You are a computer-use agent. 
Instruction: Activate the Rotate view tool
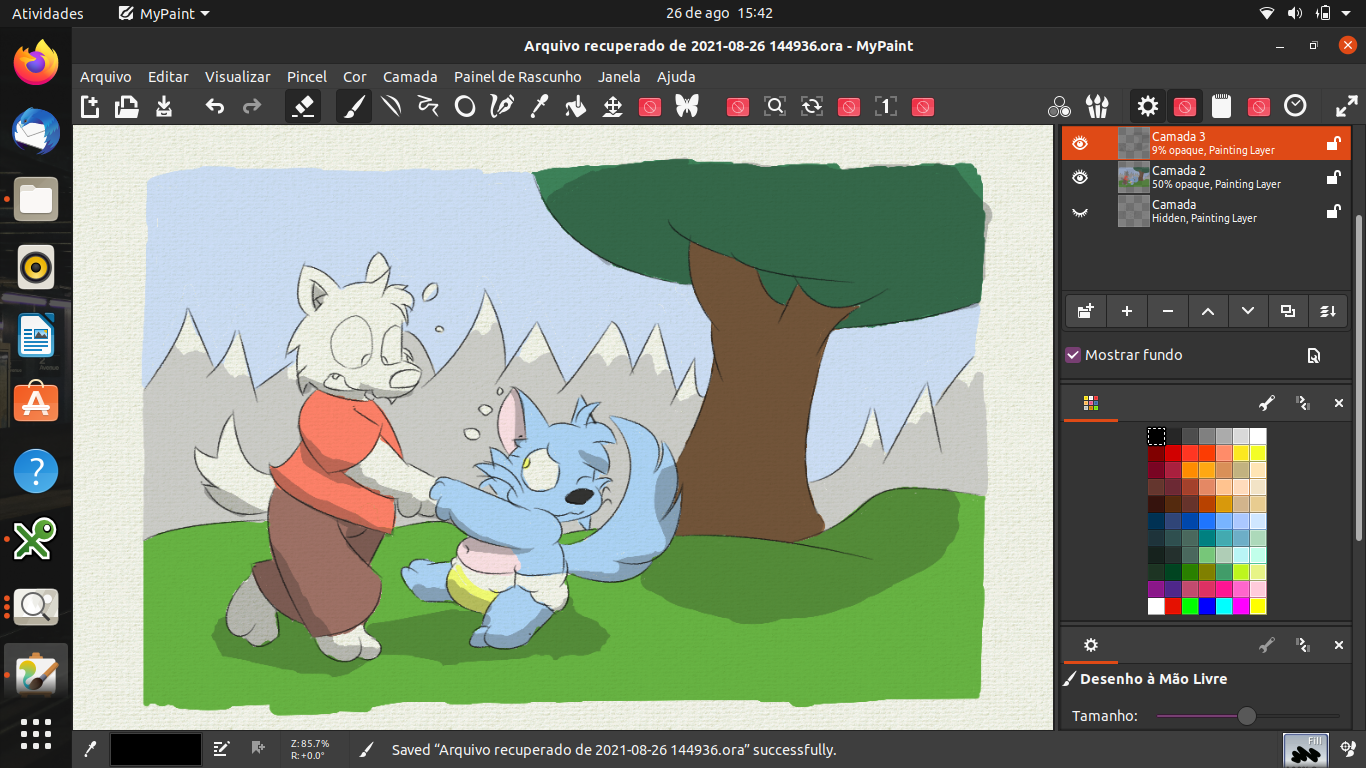pos(812,106)
